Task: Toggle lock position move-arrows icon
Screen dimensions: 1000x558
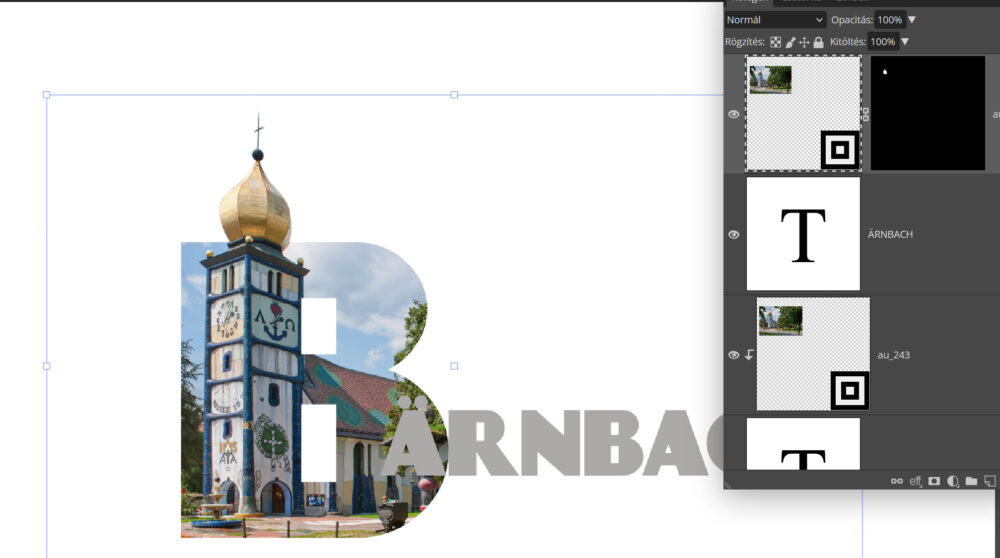Action: click(804, 42)
